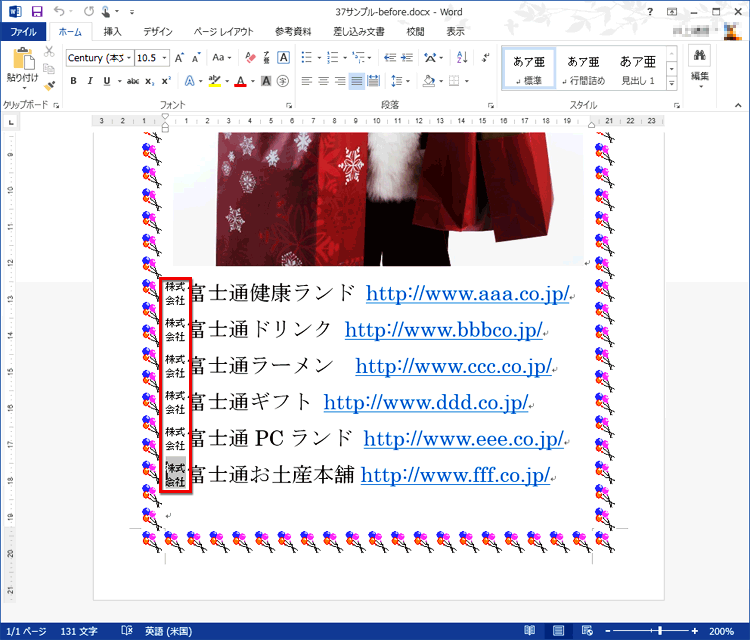Switch to 挿入 tab
This screenshot has height=640, width=750.
click(x=112, y=32)
